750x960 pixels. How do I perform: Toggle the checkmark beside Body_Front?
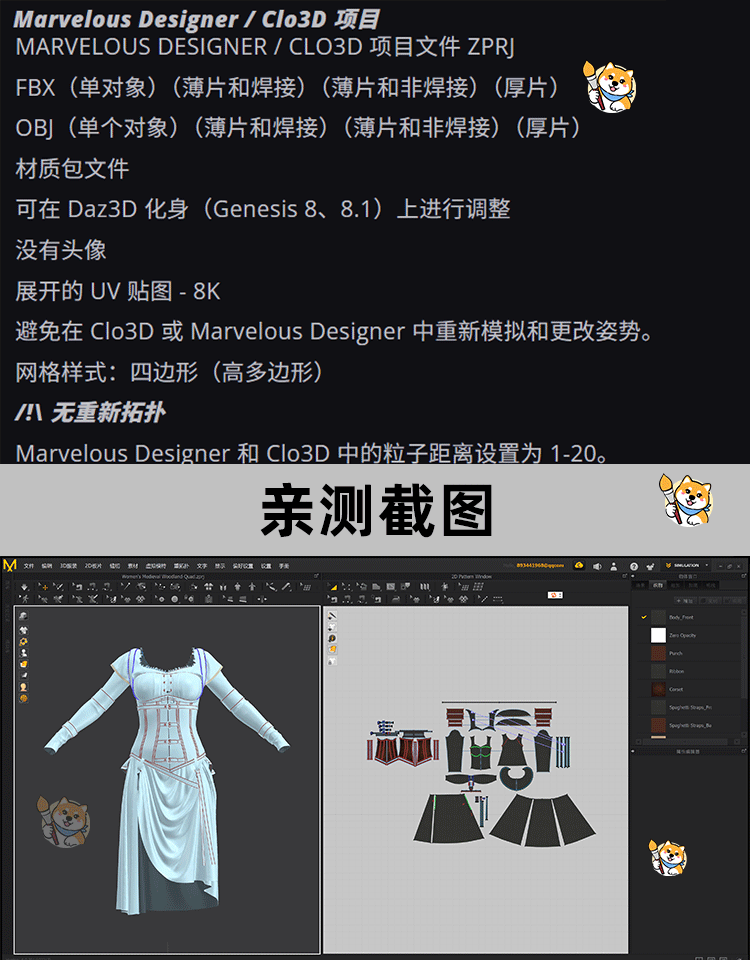tap(644, 617)
